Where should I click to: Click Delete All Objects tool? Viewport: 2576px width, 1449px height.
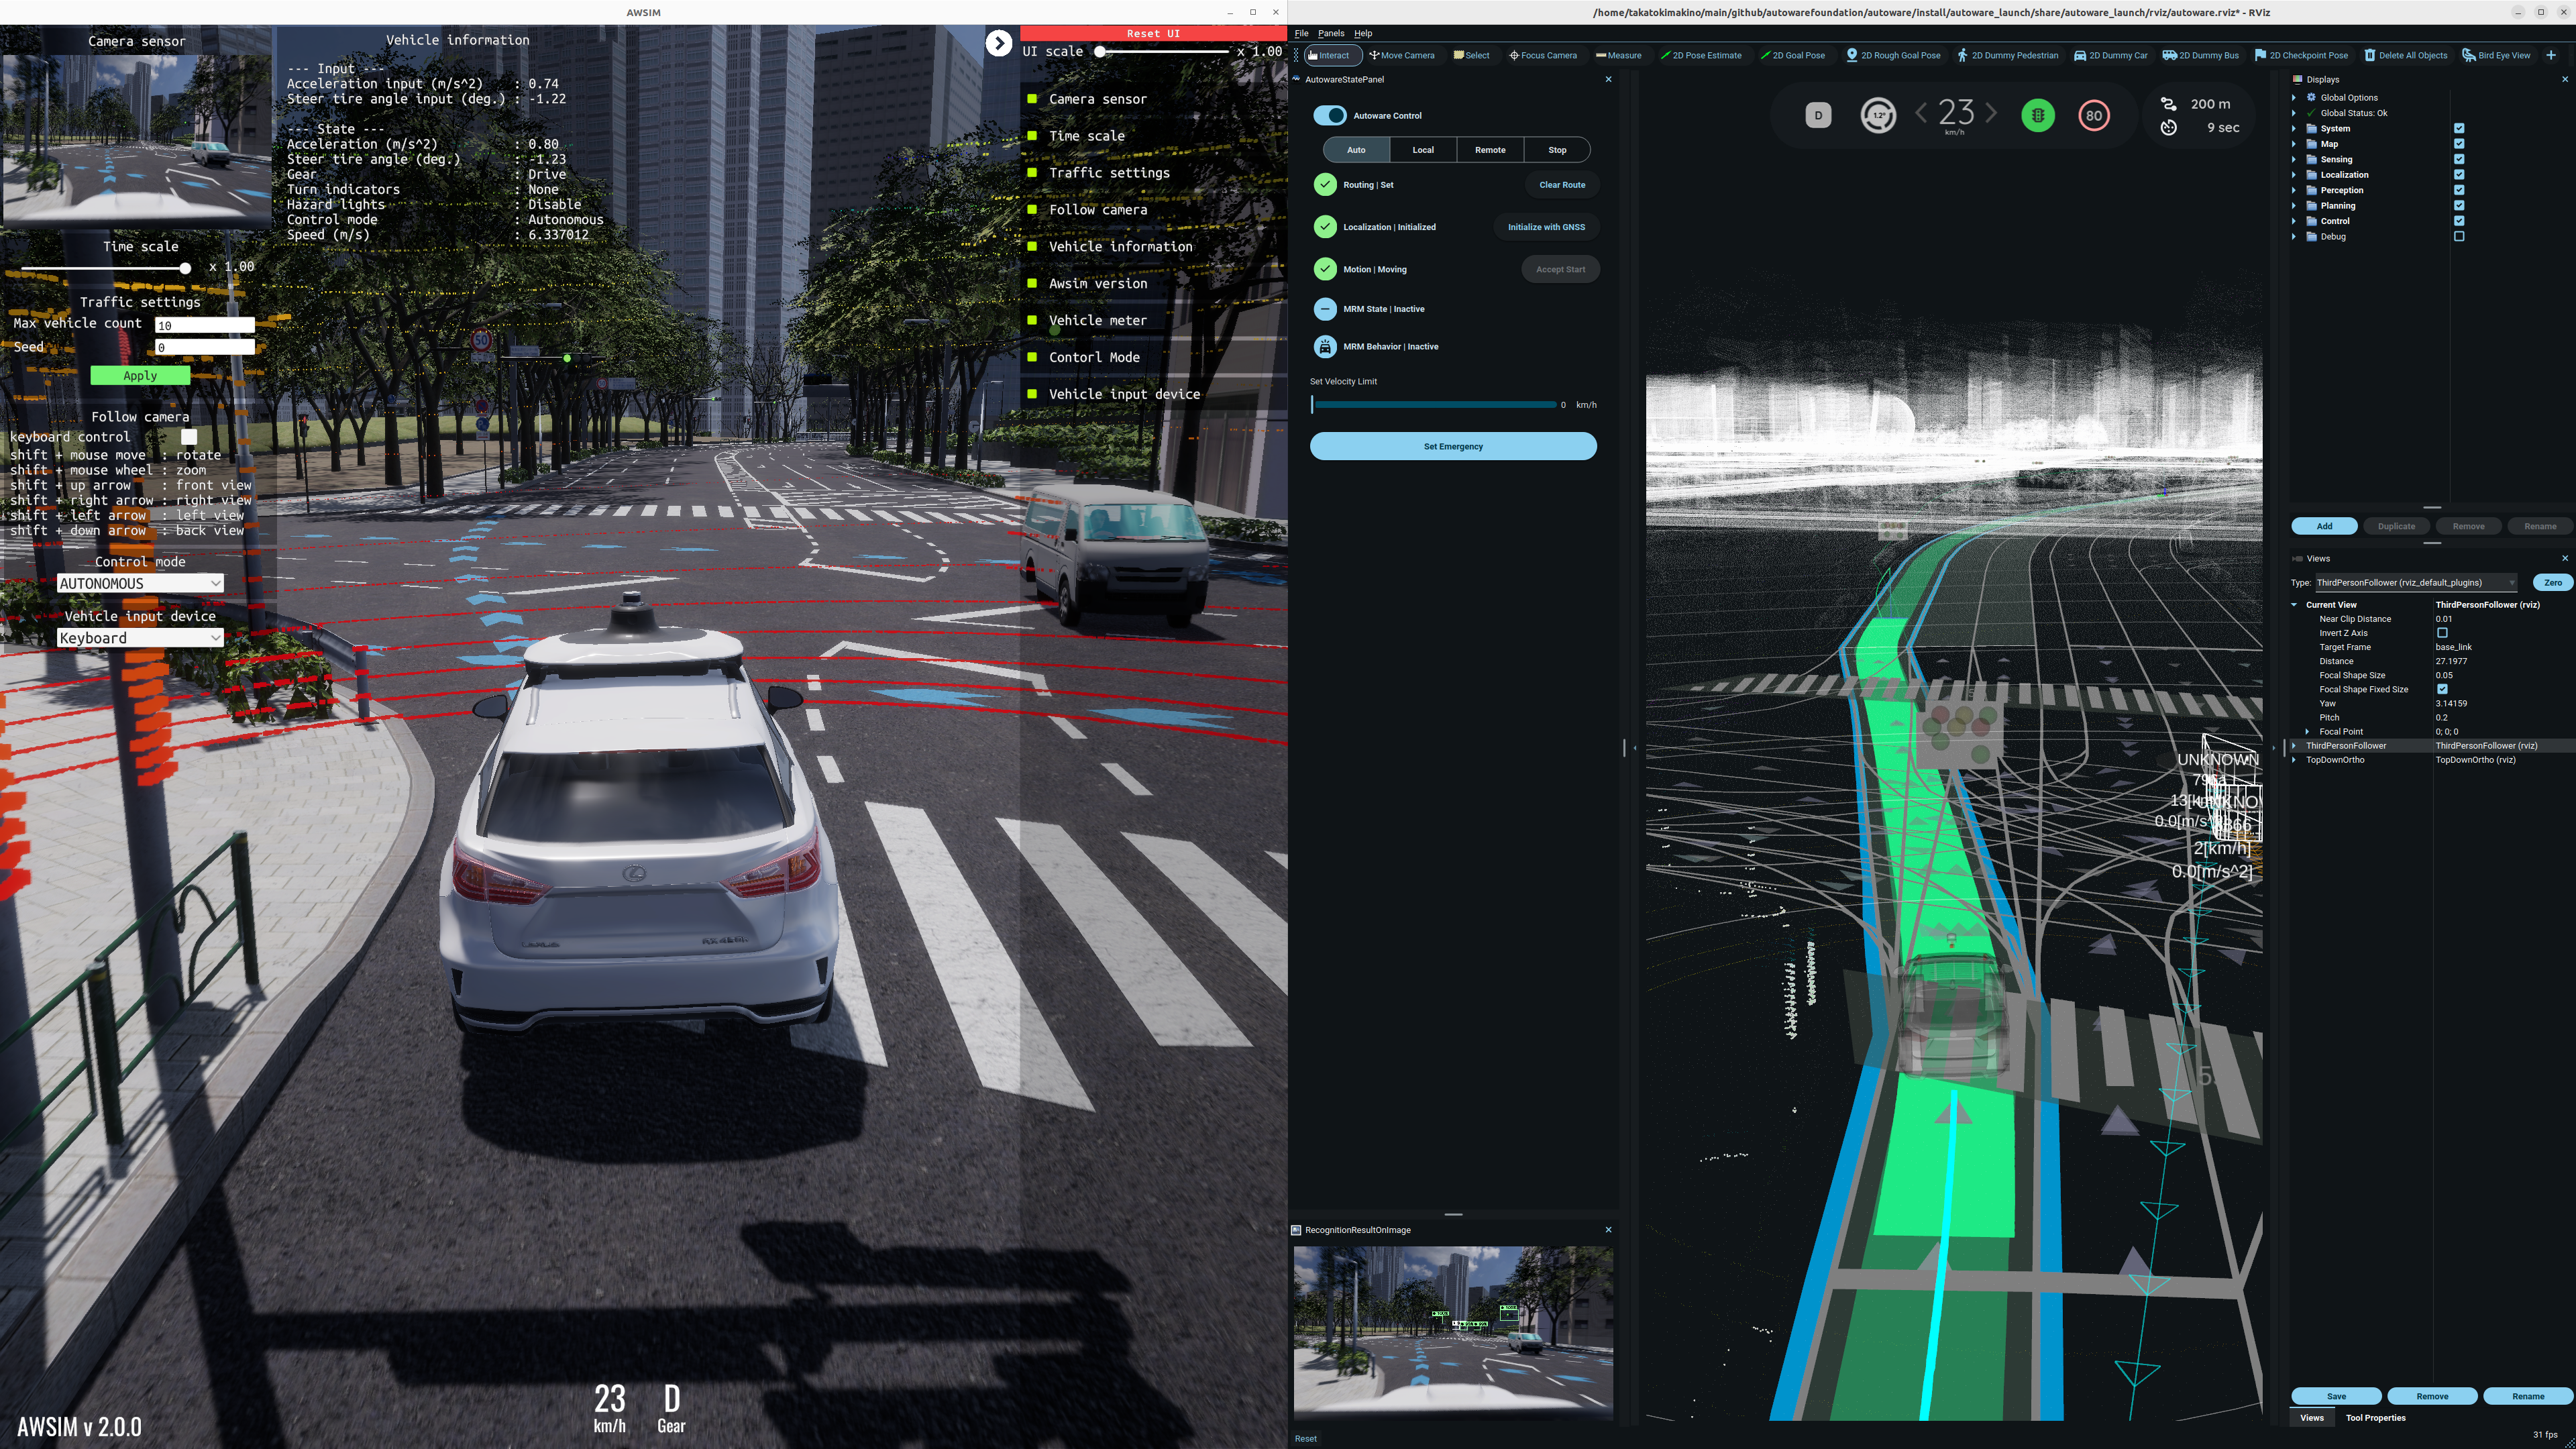2405,55
